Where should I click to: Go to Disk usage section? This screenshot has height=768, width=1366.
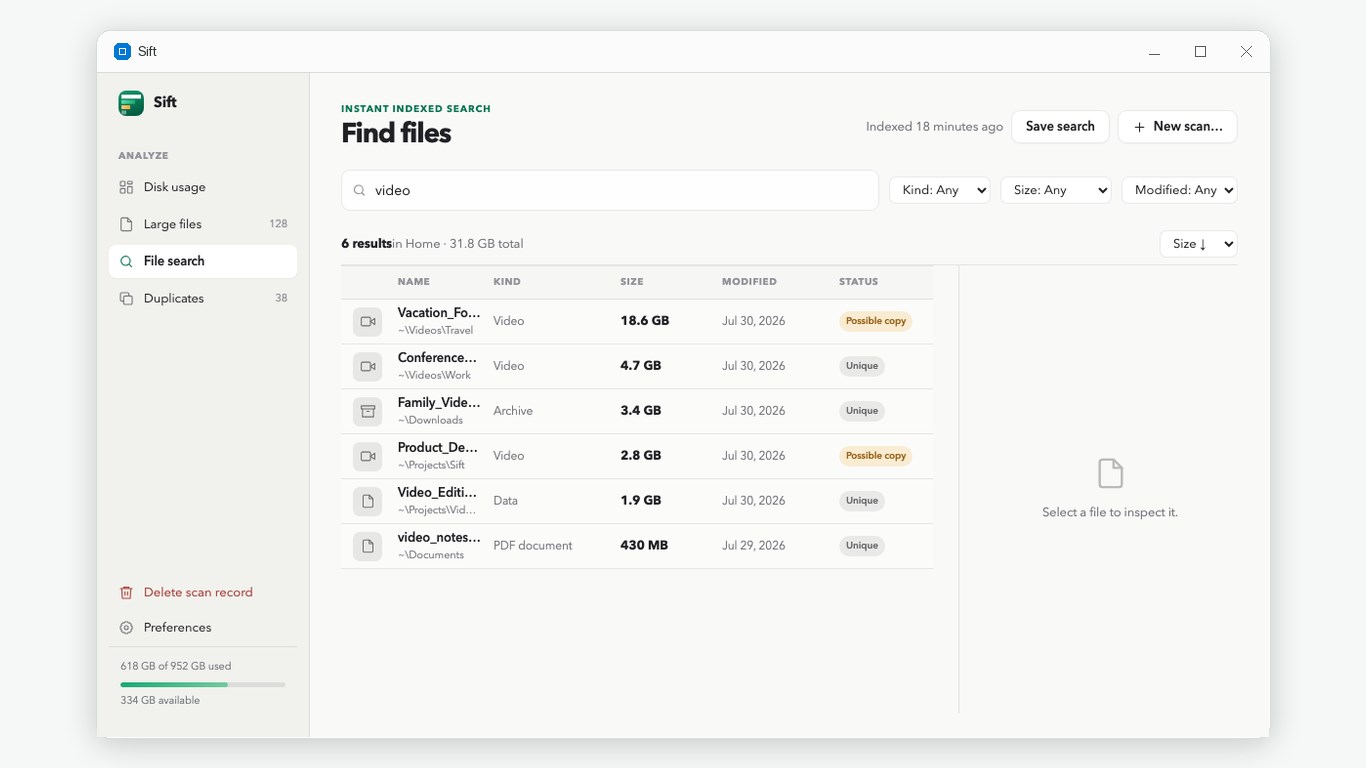pos(203,187)
